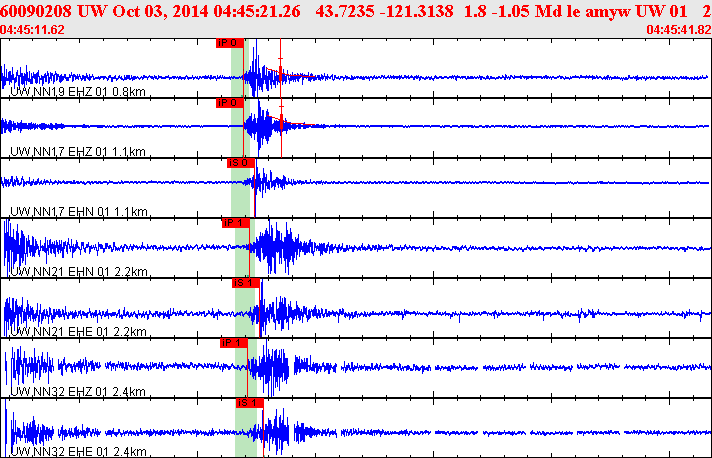
Task: Click the UW NN17 EHZ 01 1.1km label
Action: [x=78, y=152]
